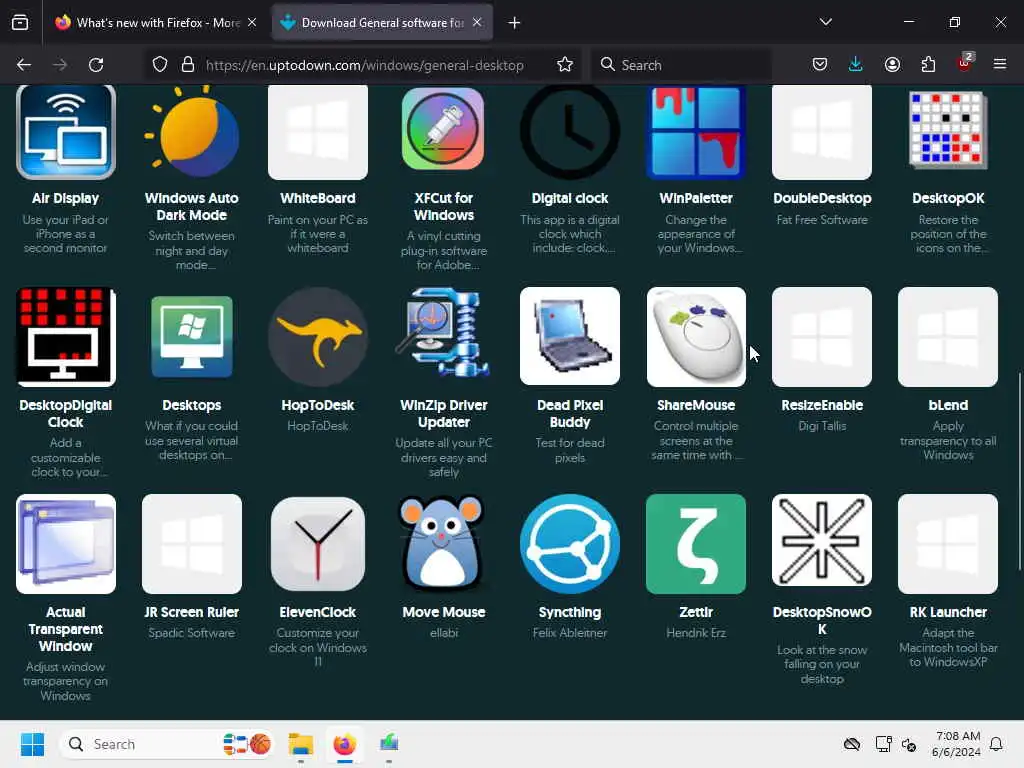Open the Dead Pixel Buddy laptop icon

[x=569, y=337]
